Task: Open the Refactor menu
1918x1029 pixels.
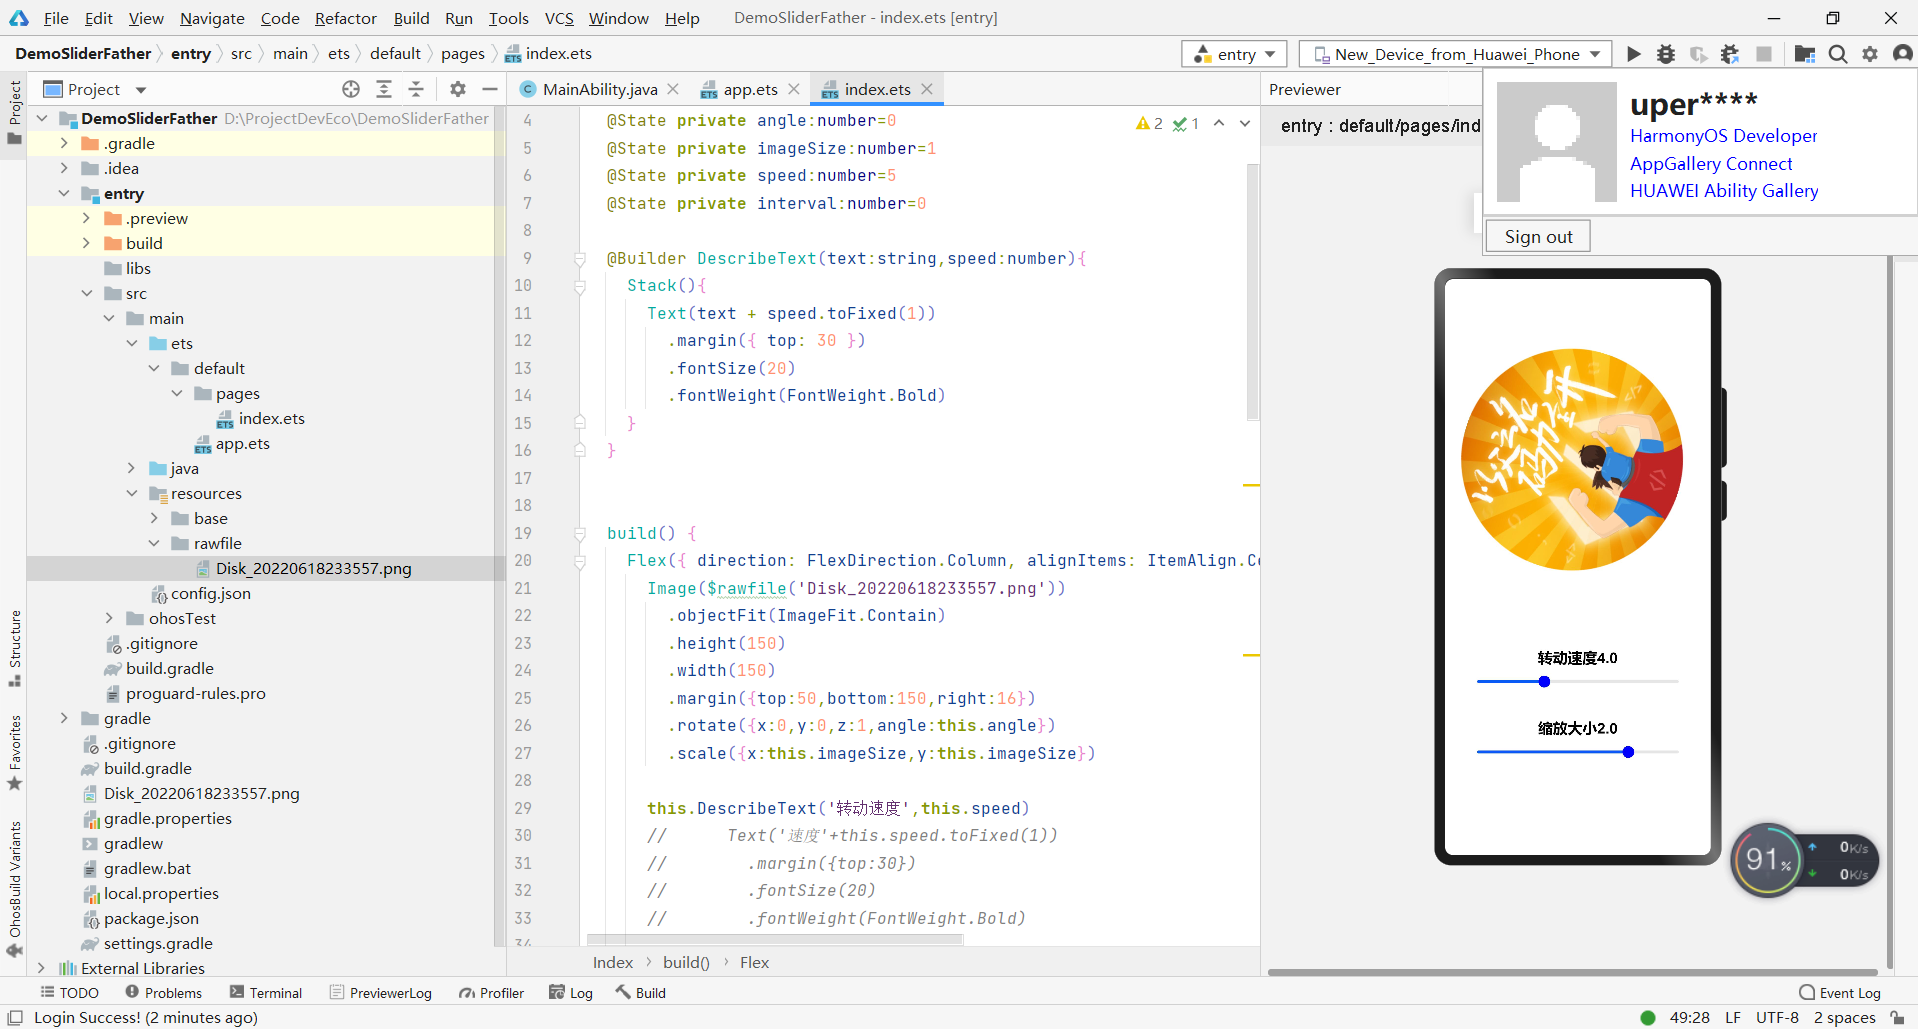Action: (x=345, y=18)
